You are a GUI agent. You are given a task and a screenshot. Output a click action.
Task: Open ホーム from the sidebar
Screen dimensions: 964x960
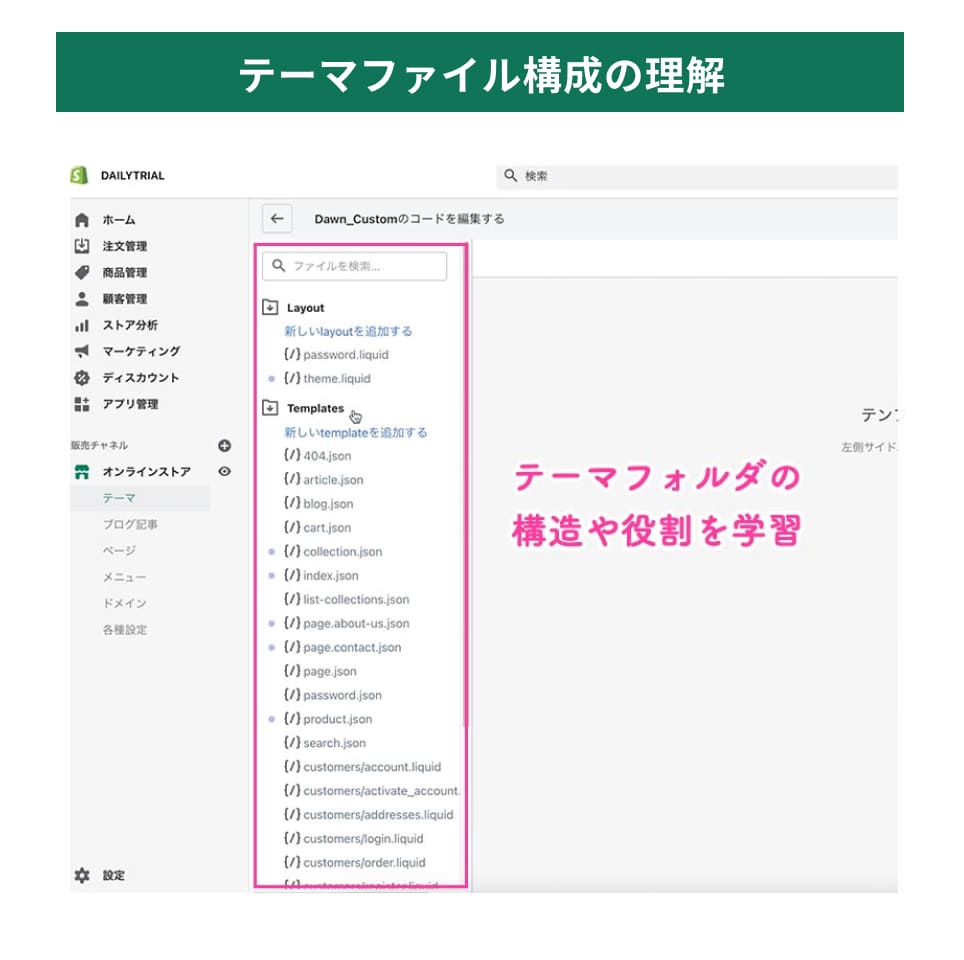point(118,220)
